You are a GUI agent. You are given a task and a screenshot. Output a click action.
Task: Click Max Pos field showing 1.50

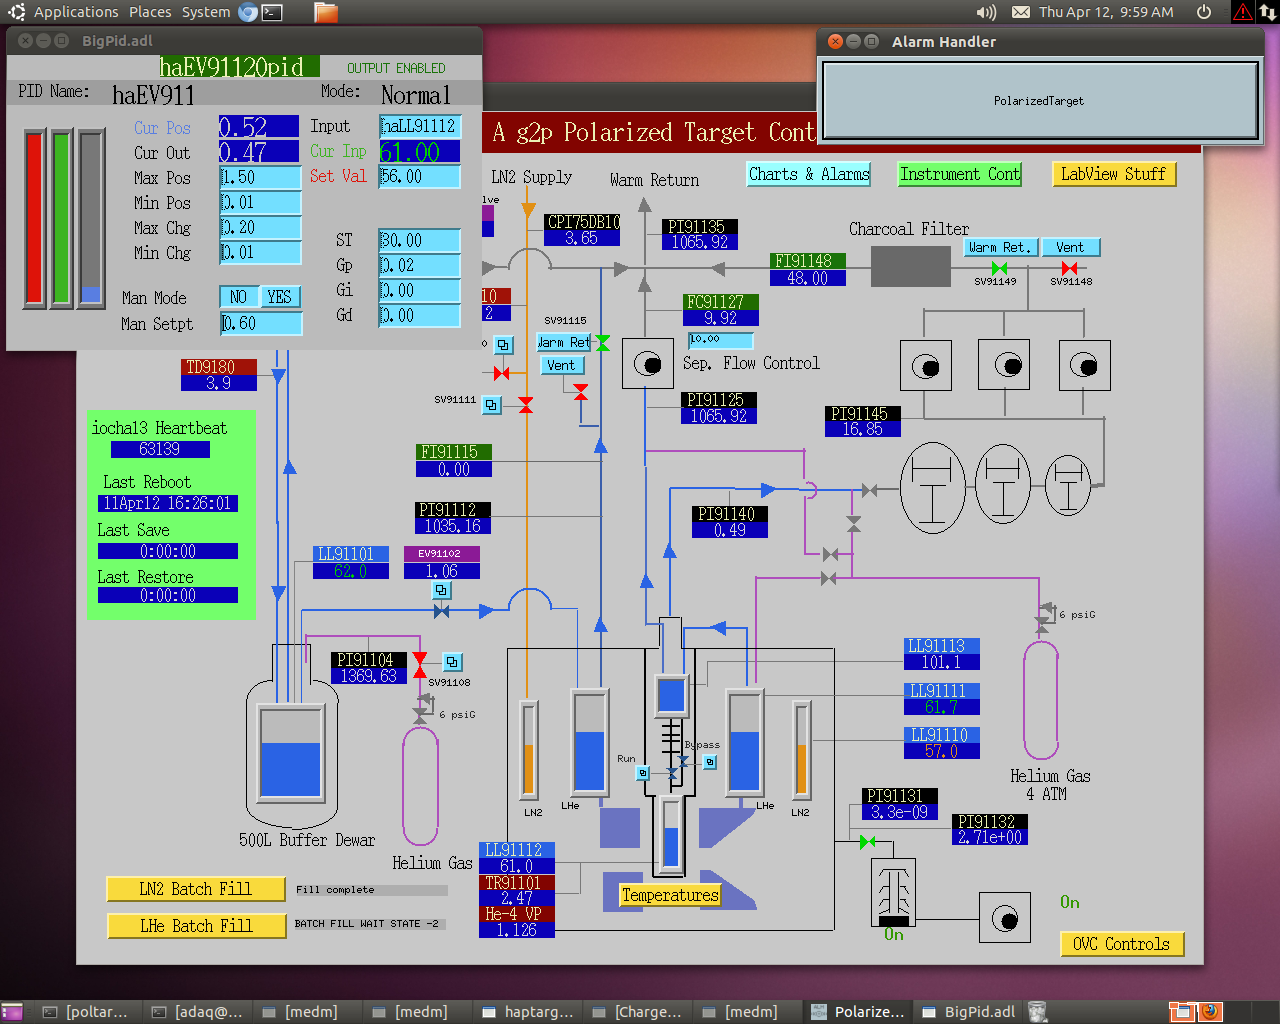coord(261,178)
